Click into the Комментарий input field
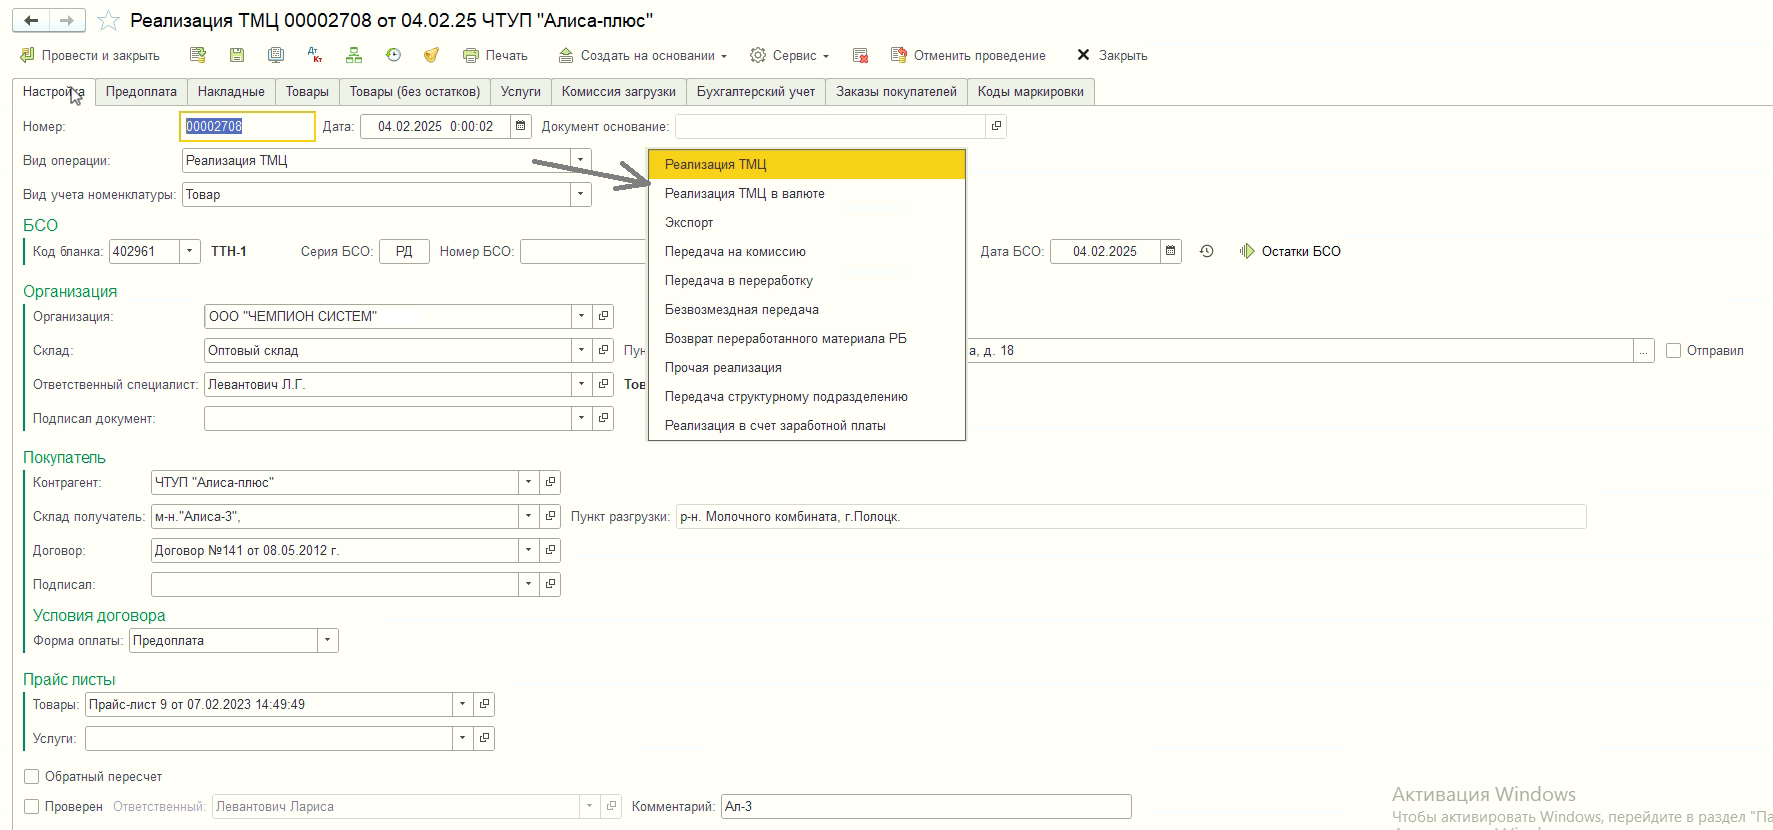 click(x=926, y=806)
